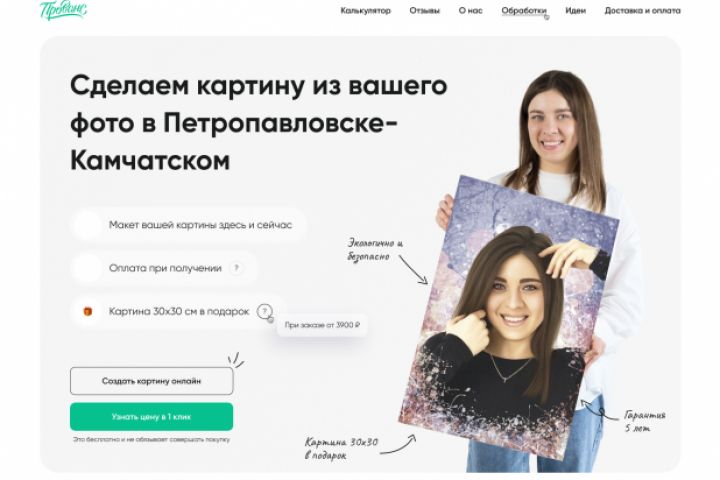Image resolution: width=720 pixels, height=480 pixels.
Task: Click the Картина 30х30 см в подарок text
Action: pyautogui.click(x=179, y=311)
